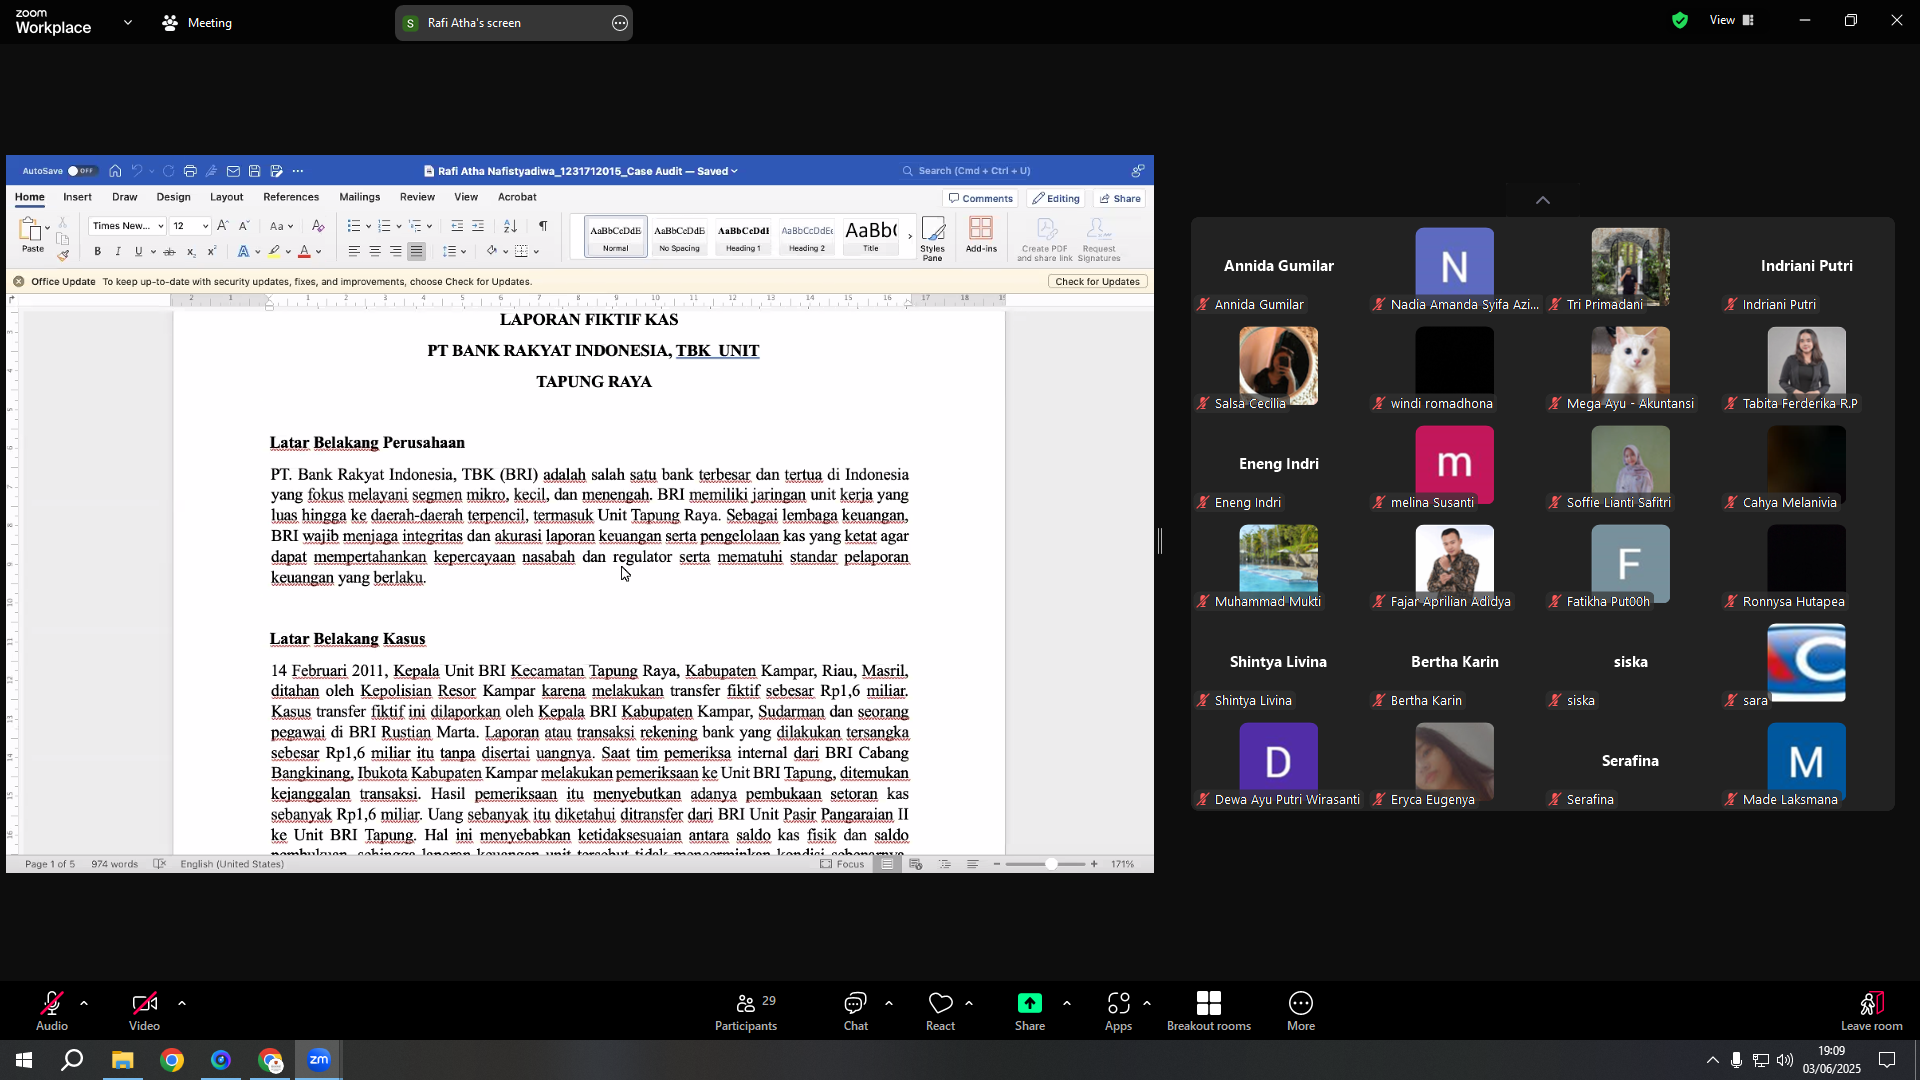Open the Zoom More options menu
This screenshot has width=1920, height=1080.
coord(1301,1012)
